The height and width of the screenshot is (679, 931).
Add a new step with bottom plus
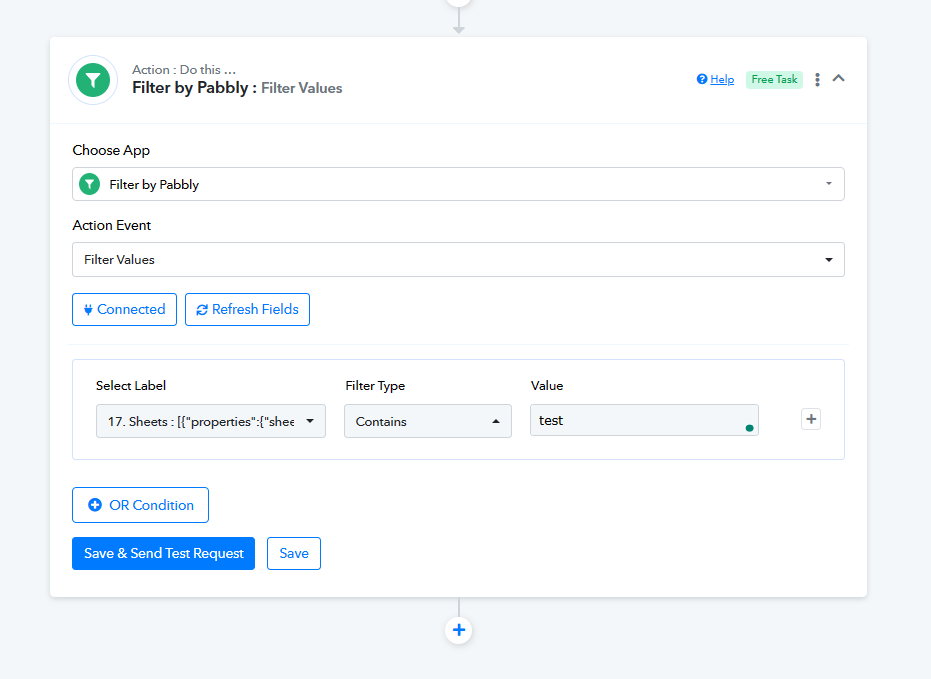pos(458,630)
